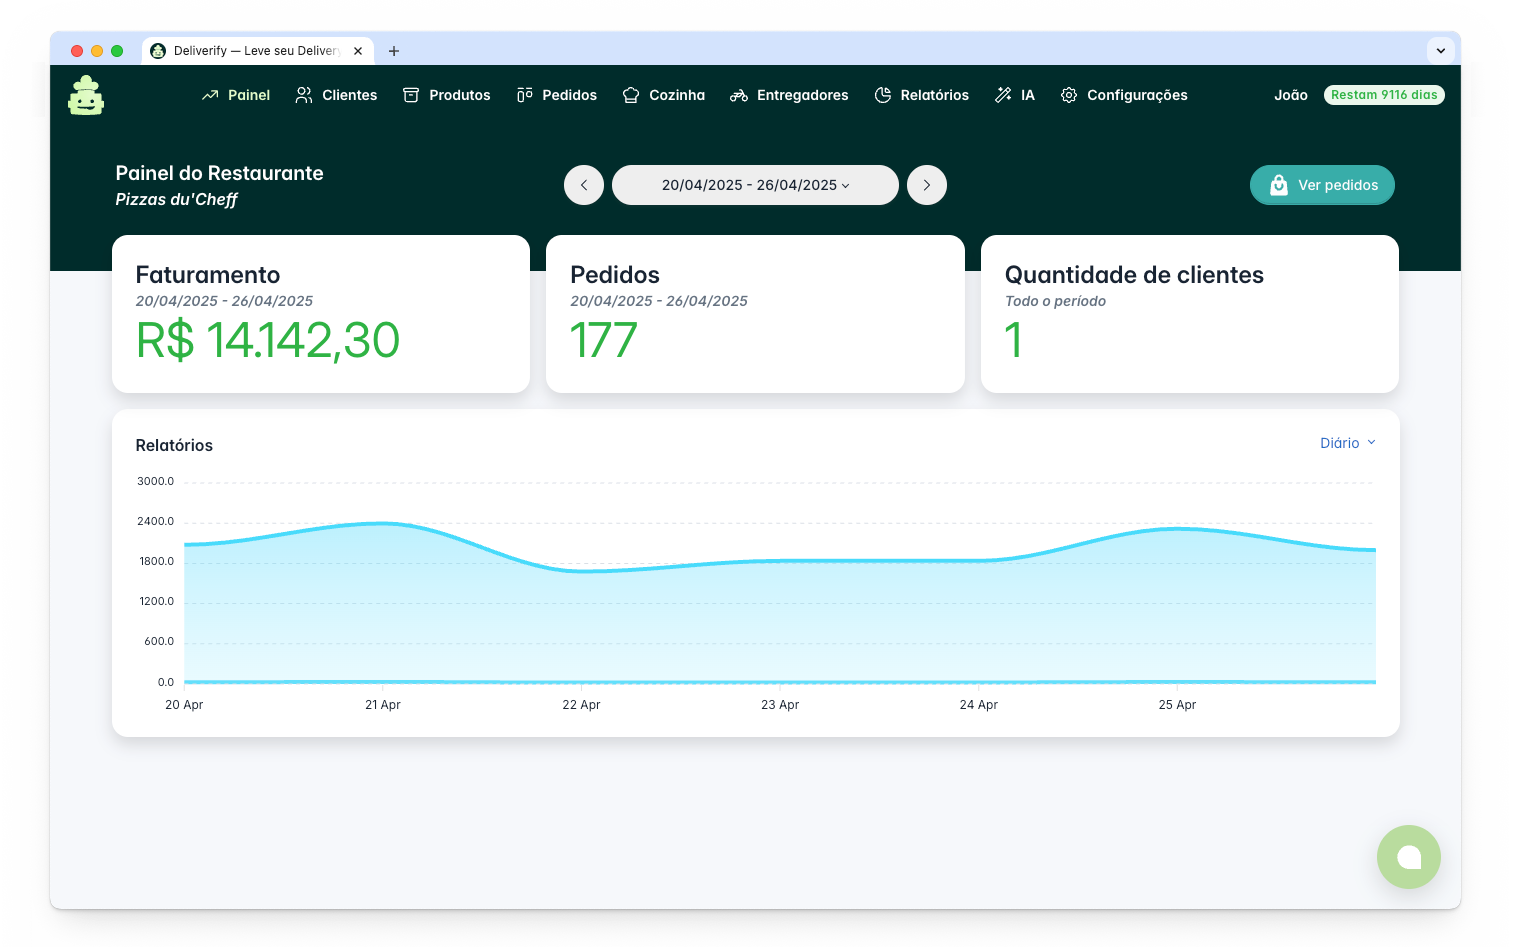
Task: Advance to the next date range
Action: pos(927,185)
